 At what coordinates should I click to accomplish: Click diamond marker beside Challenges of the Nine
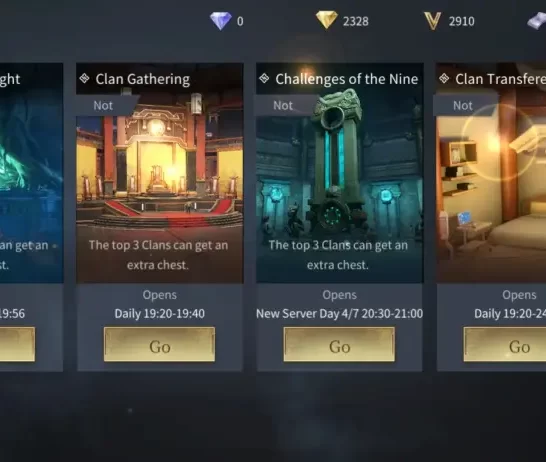pos(264,78)
